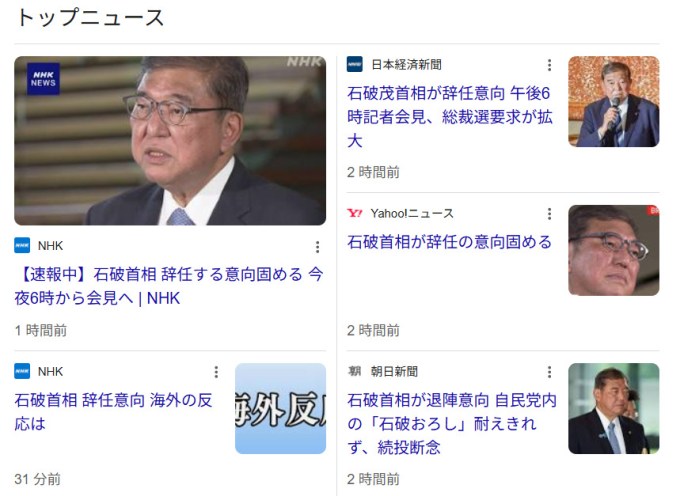Open options menu for NHK breaking news story

317,247
